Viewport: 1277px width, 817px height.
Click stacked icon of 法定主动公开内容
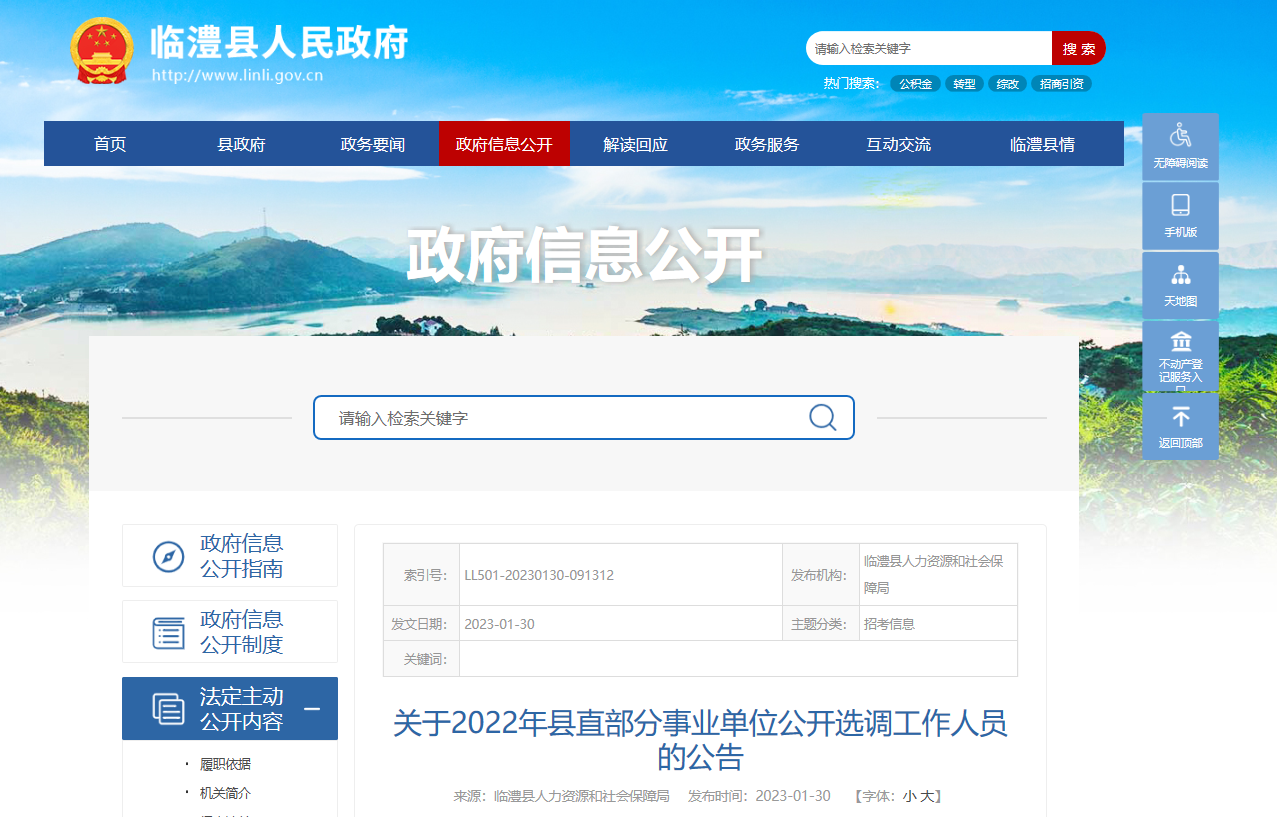[168, 708]
